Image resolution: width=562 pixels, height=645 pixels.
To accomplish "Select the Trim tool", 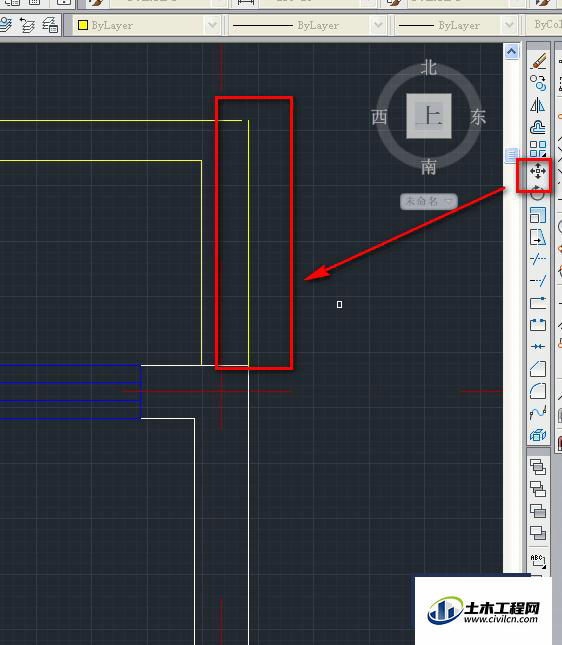I will 538,259.
